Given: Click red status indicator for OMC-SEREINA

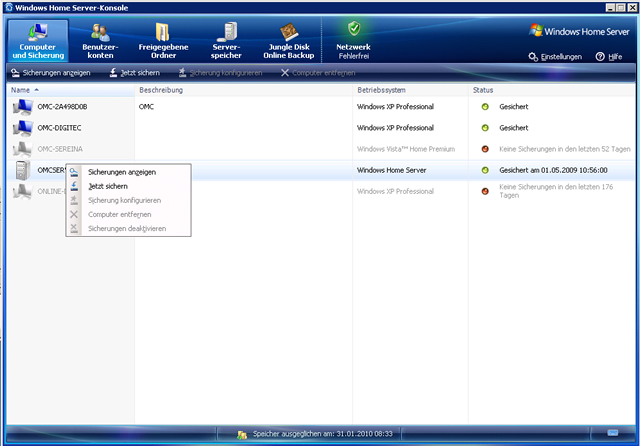Looking at the screenshot, I should pyautogui.click(x=485, y=149).
